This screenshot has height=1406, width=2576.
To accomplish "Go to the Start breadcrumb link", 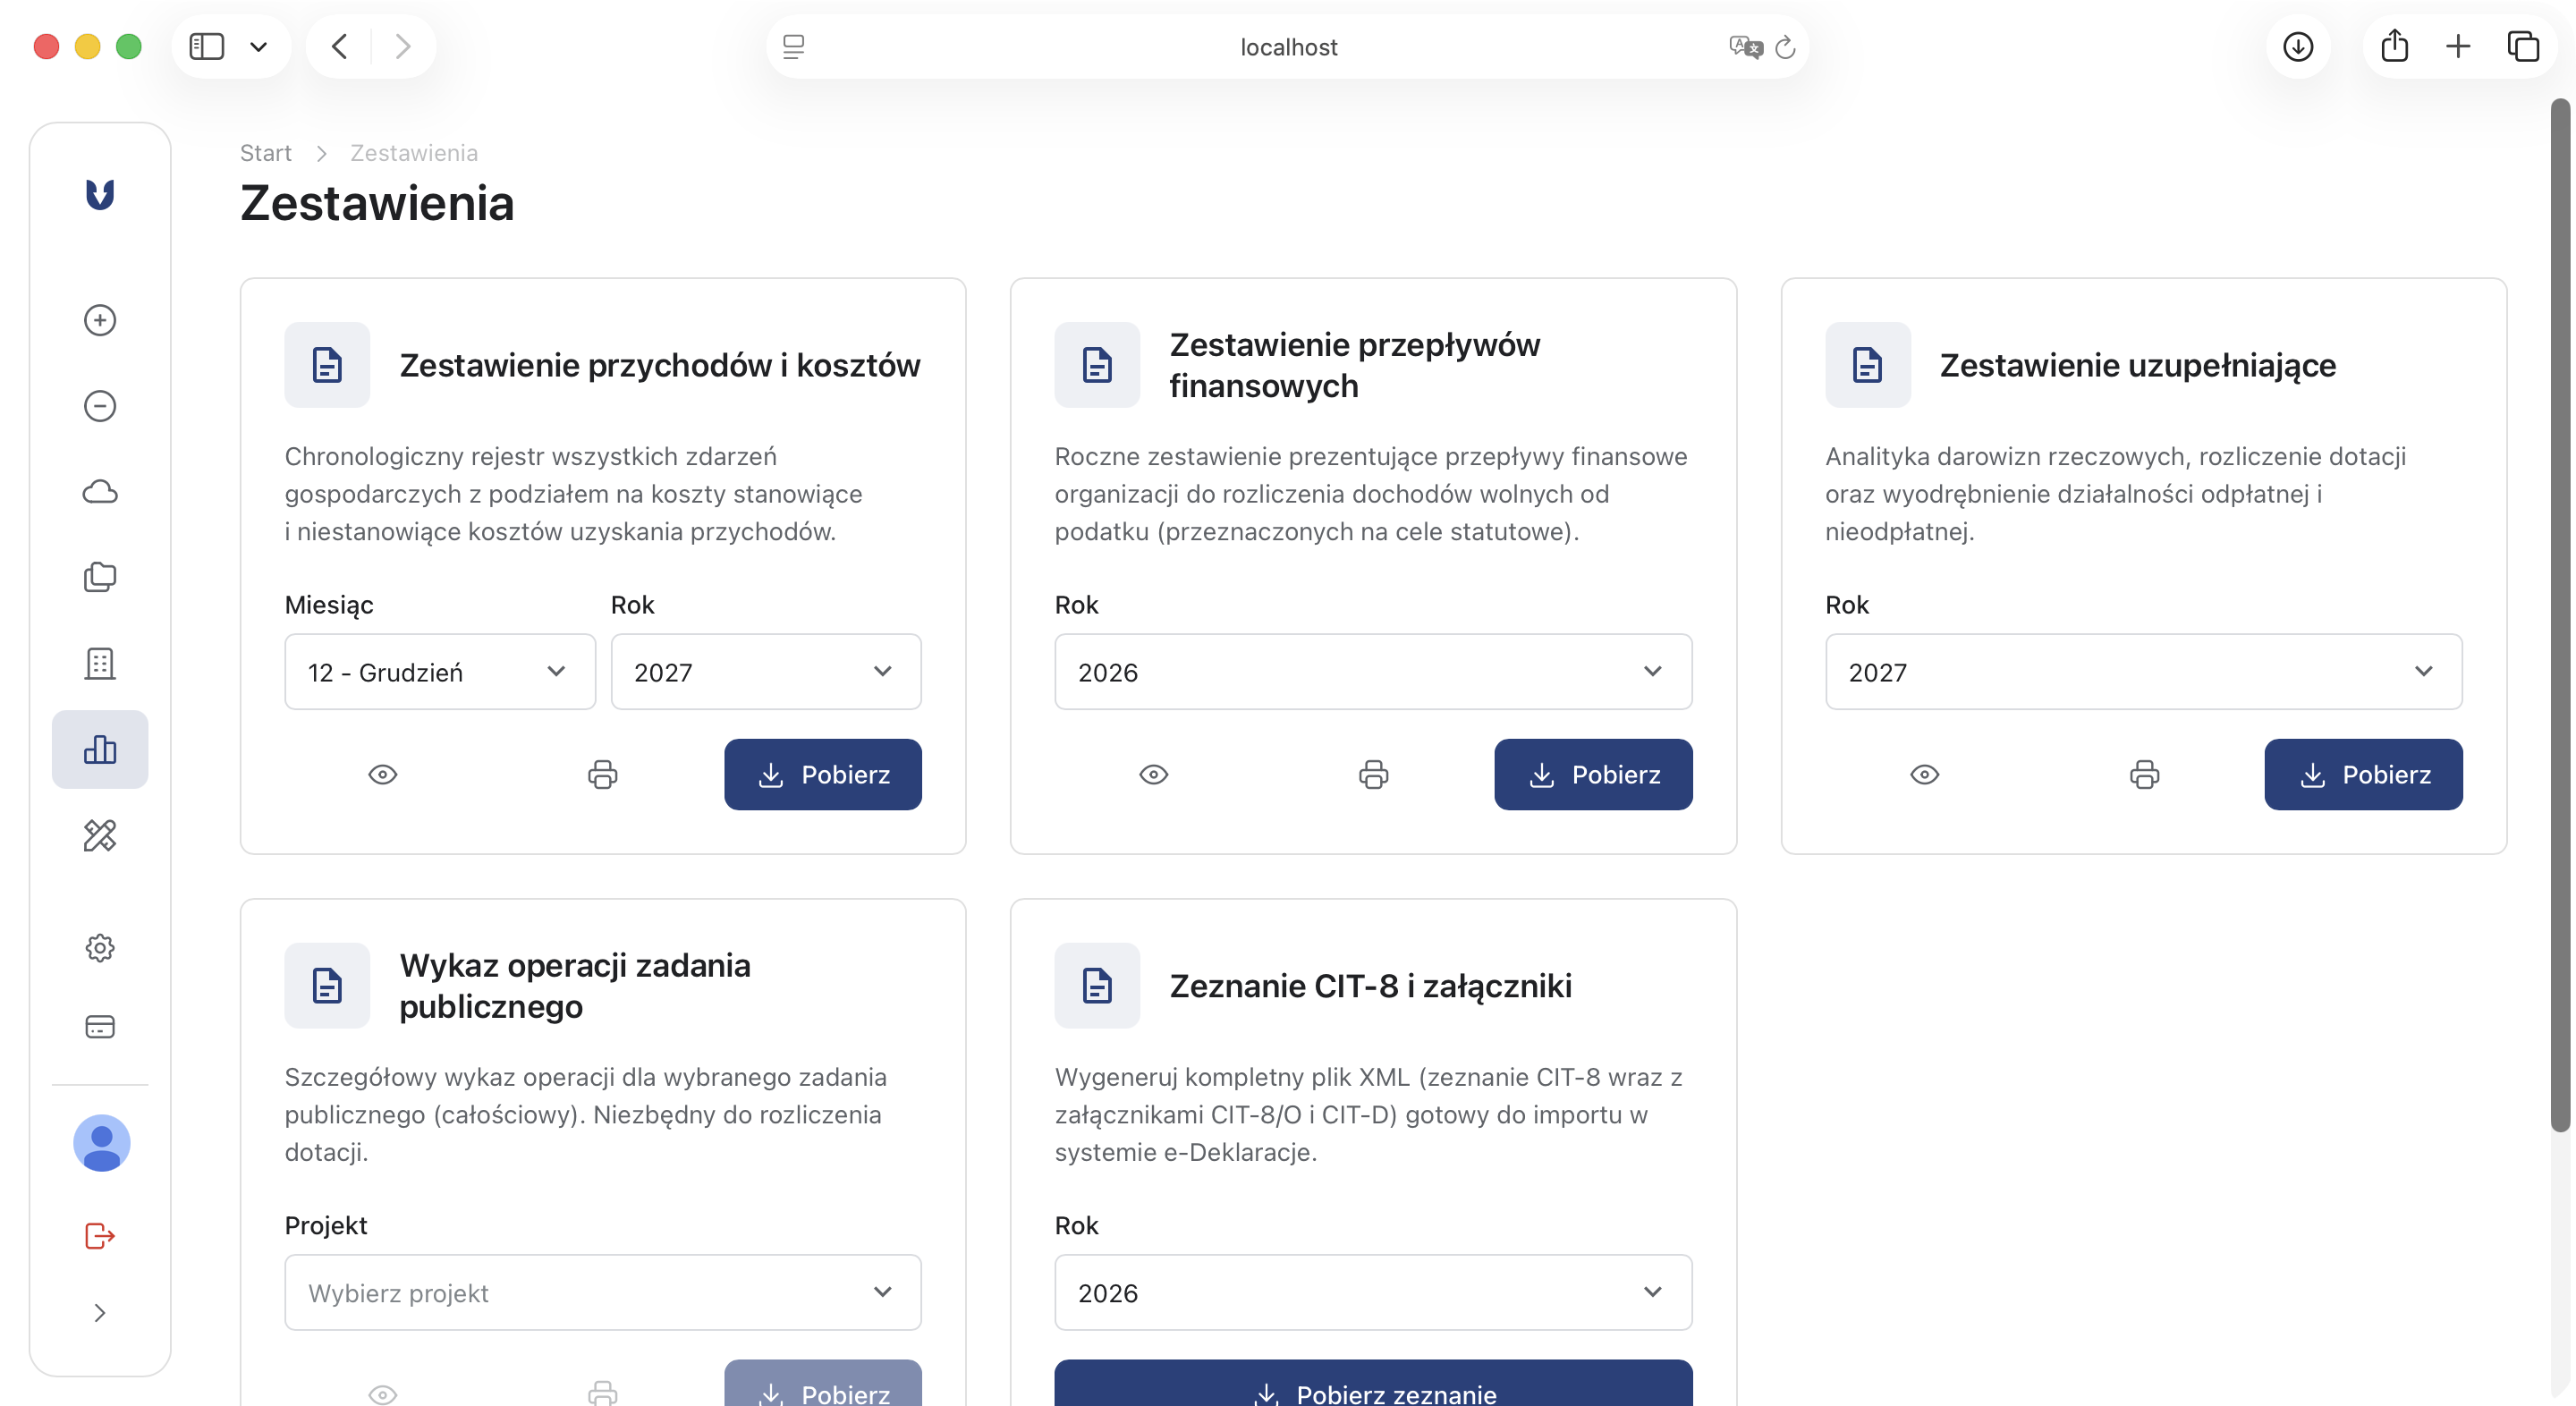I will [x=265, y=153].
